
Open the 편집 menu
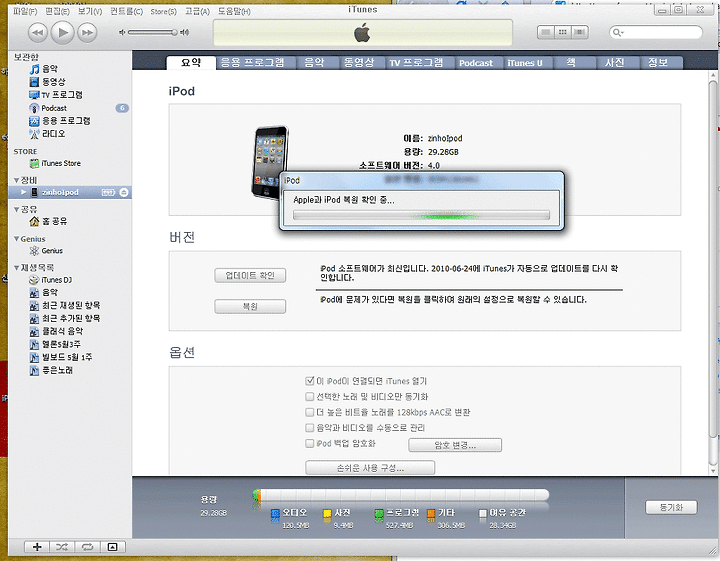[57, 11]
